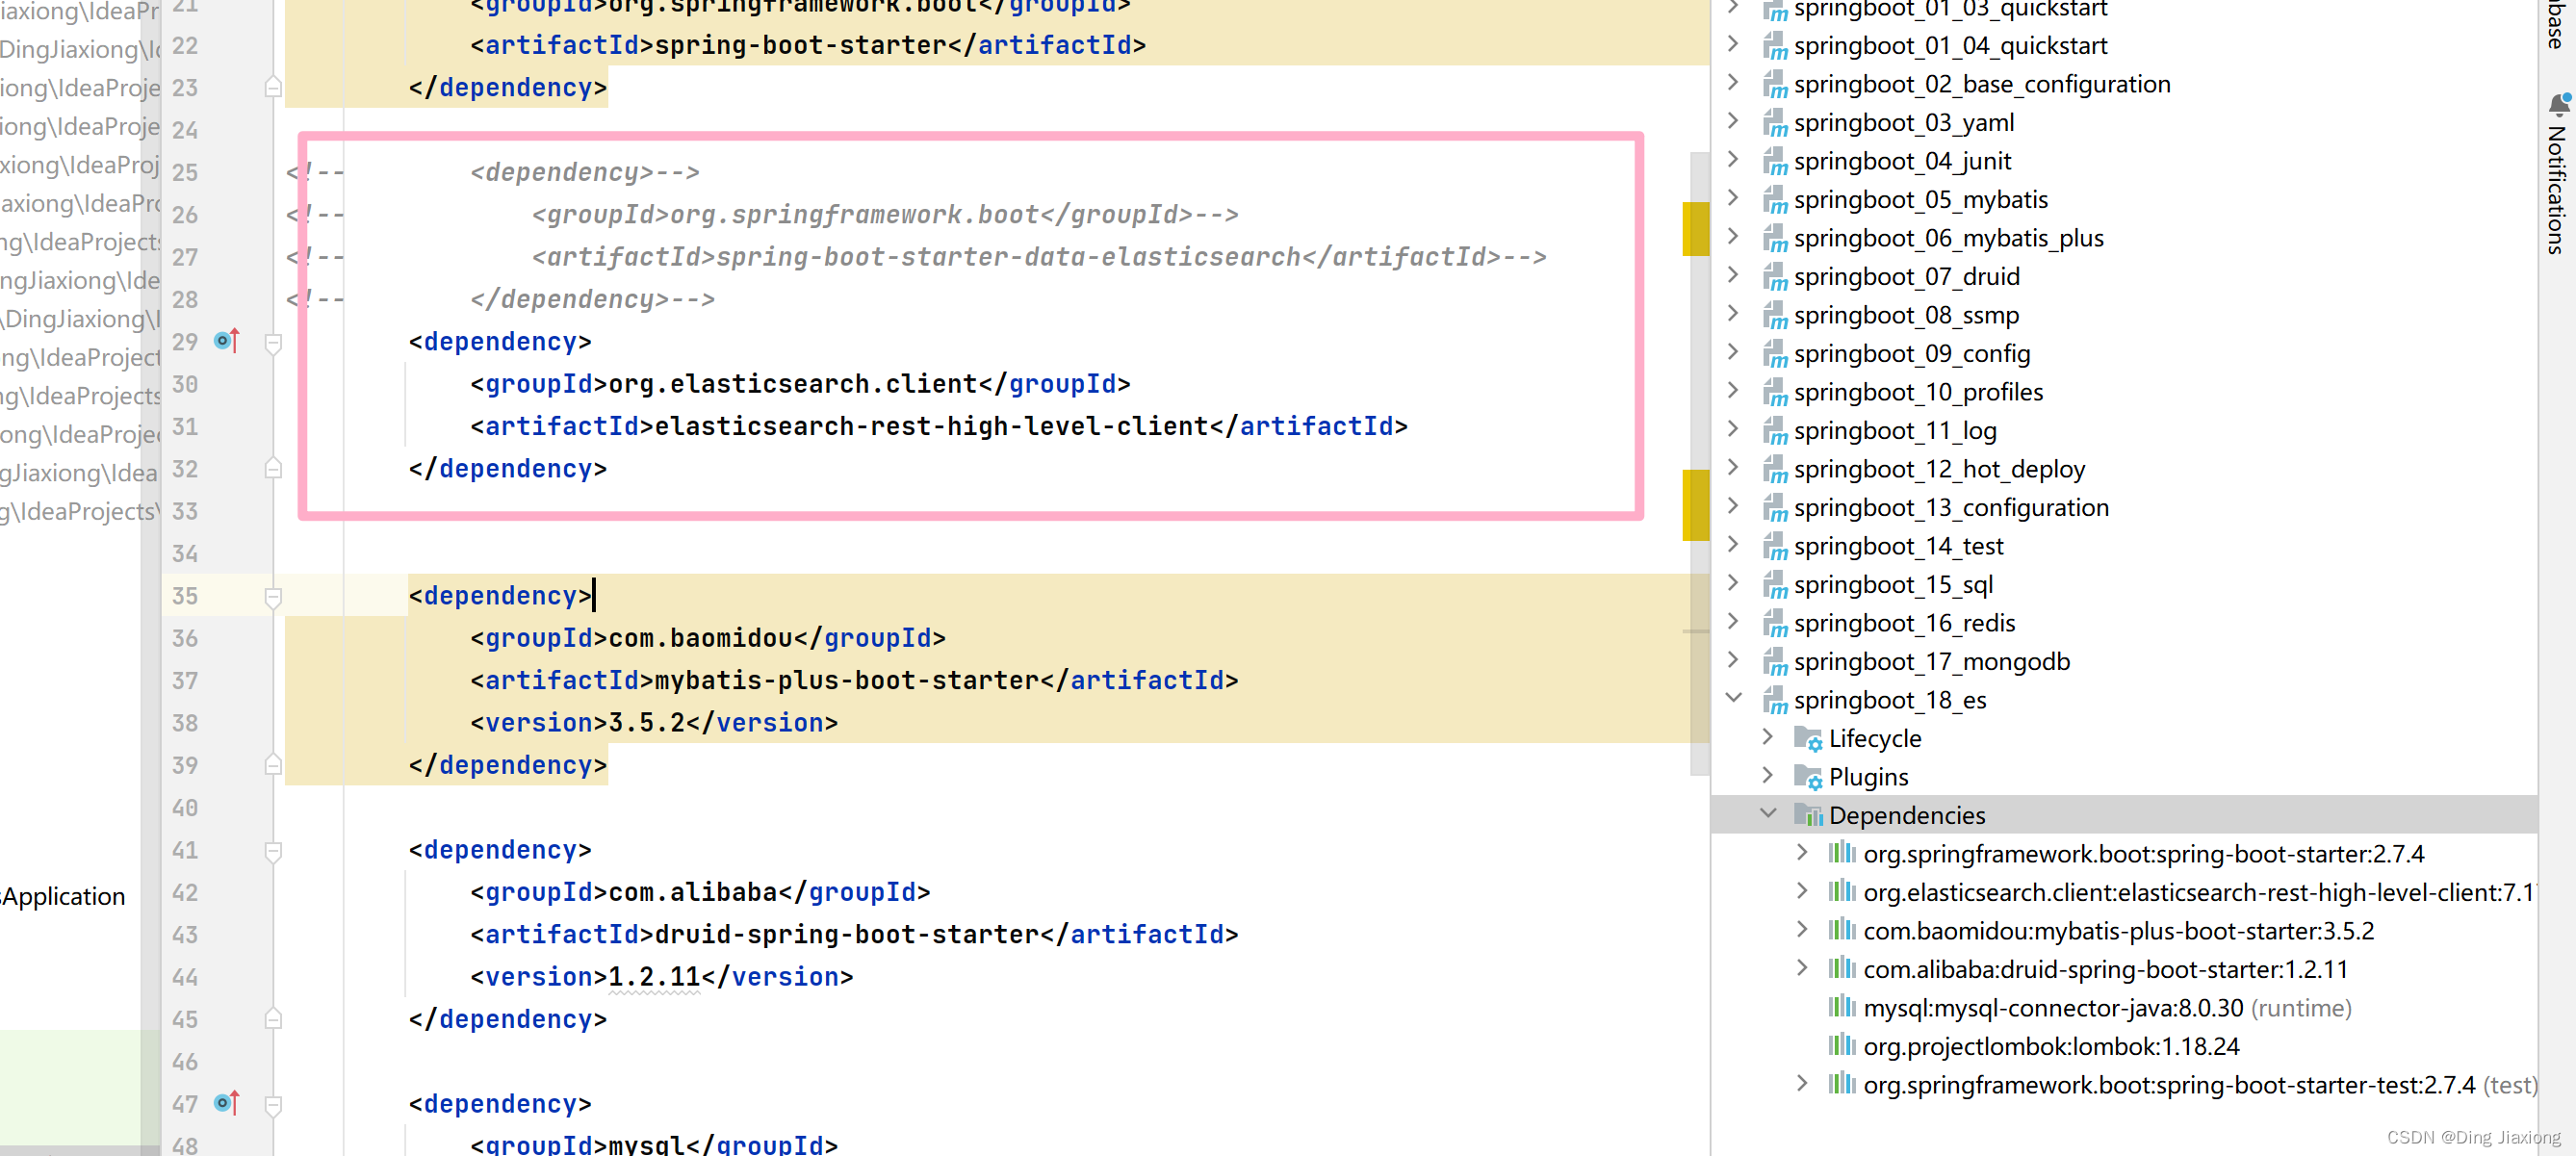2576x1156 pixels.
Task: Click the springboot_06_mybatis_plus module icon
Action: coord(1775,238)
